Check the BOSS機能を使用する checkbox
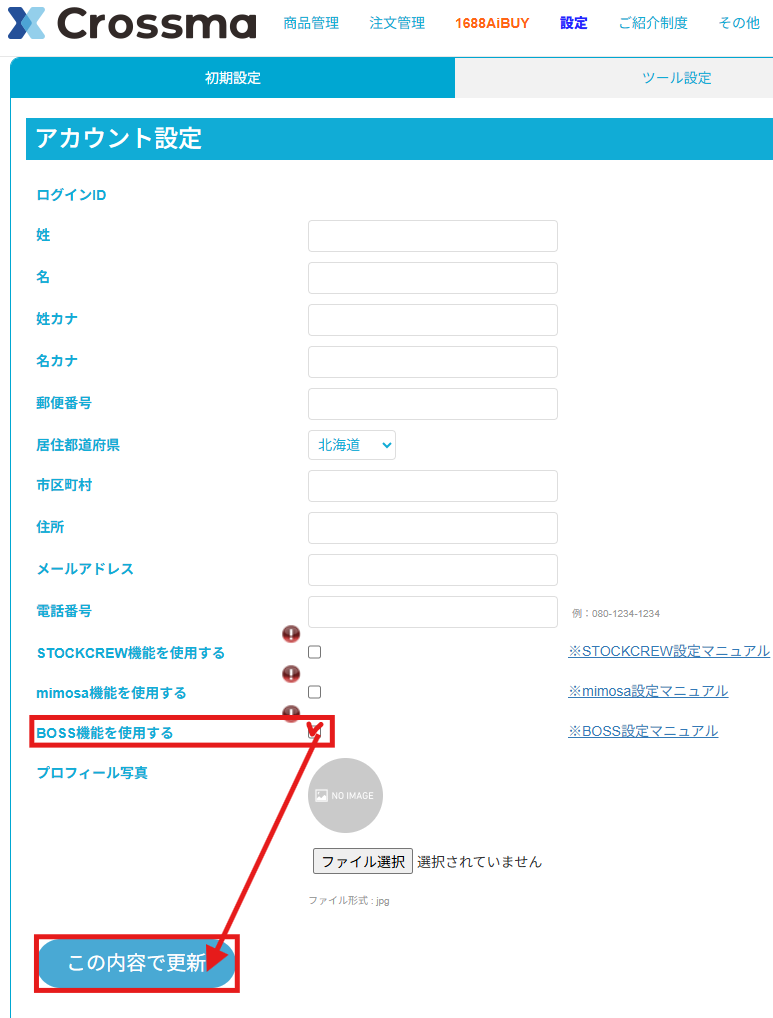The image size is (773, 1018). pos(315,732)
